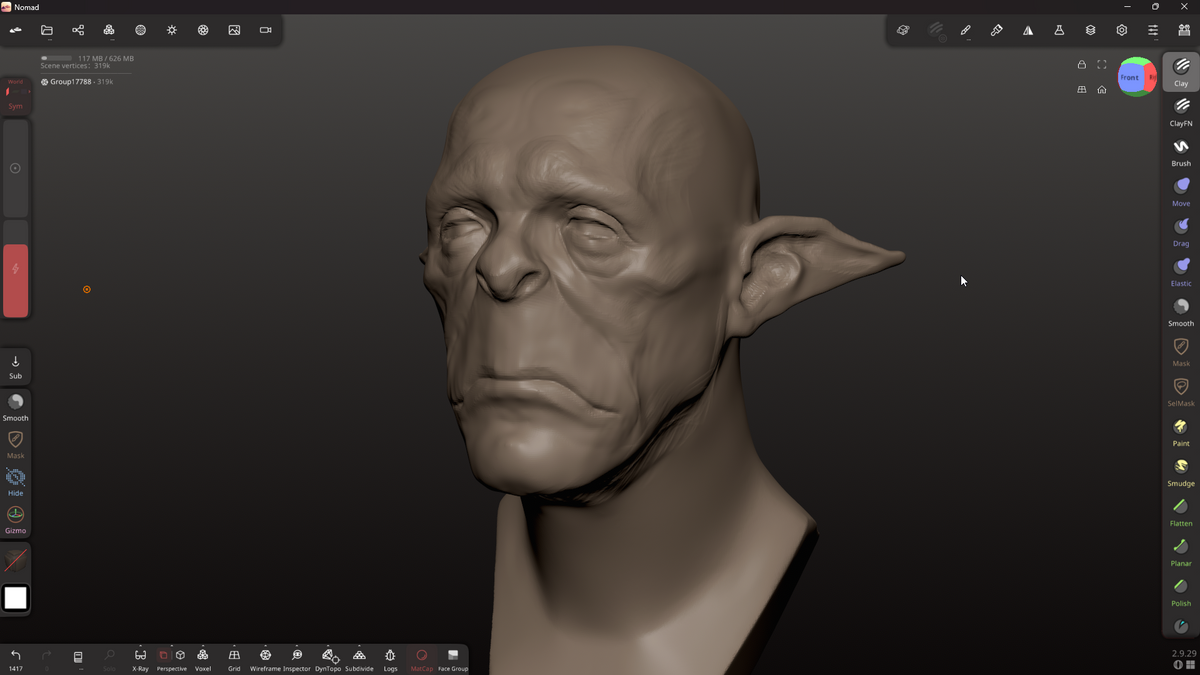Open the Files menu folder icon

[x=47, y=30]
